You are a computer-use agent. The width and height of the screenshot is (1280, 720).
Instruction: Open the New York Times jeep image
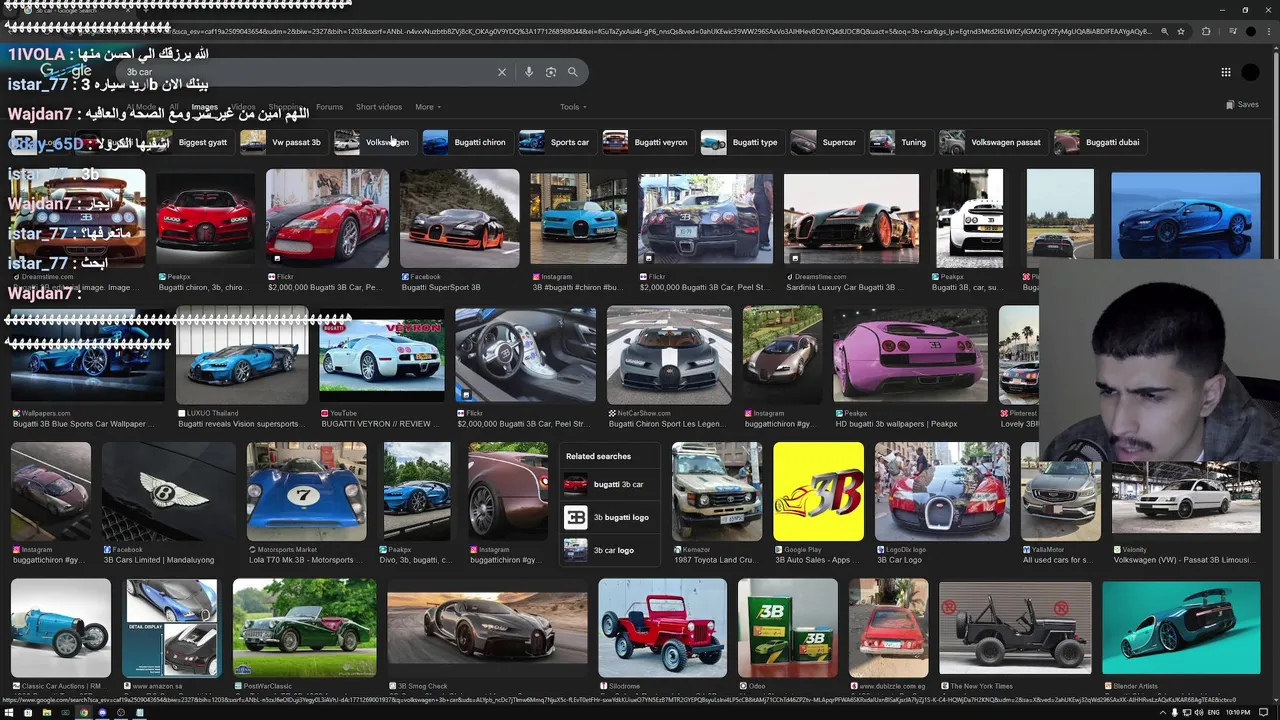(x=1015, y=628)
